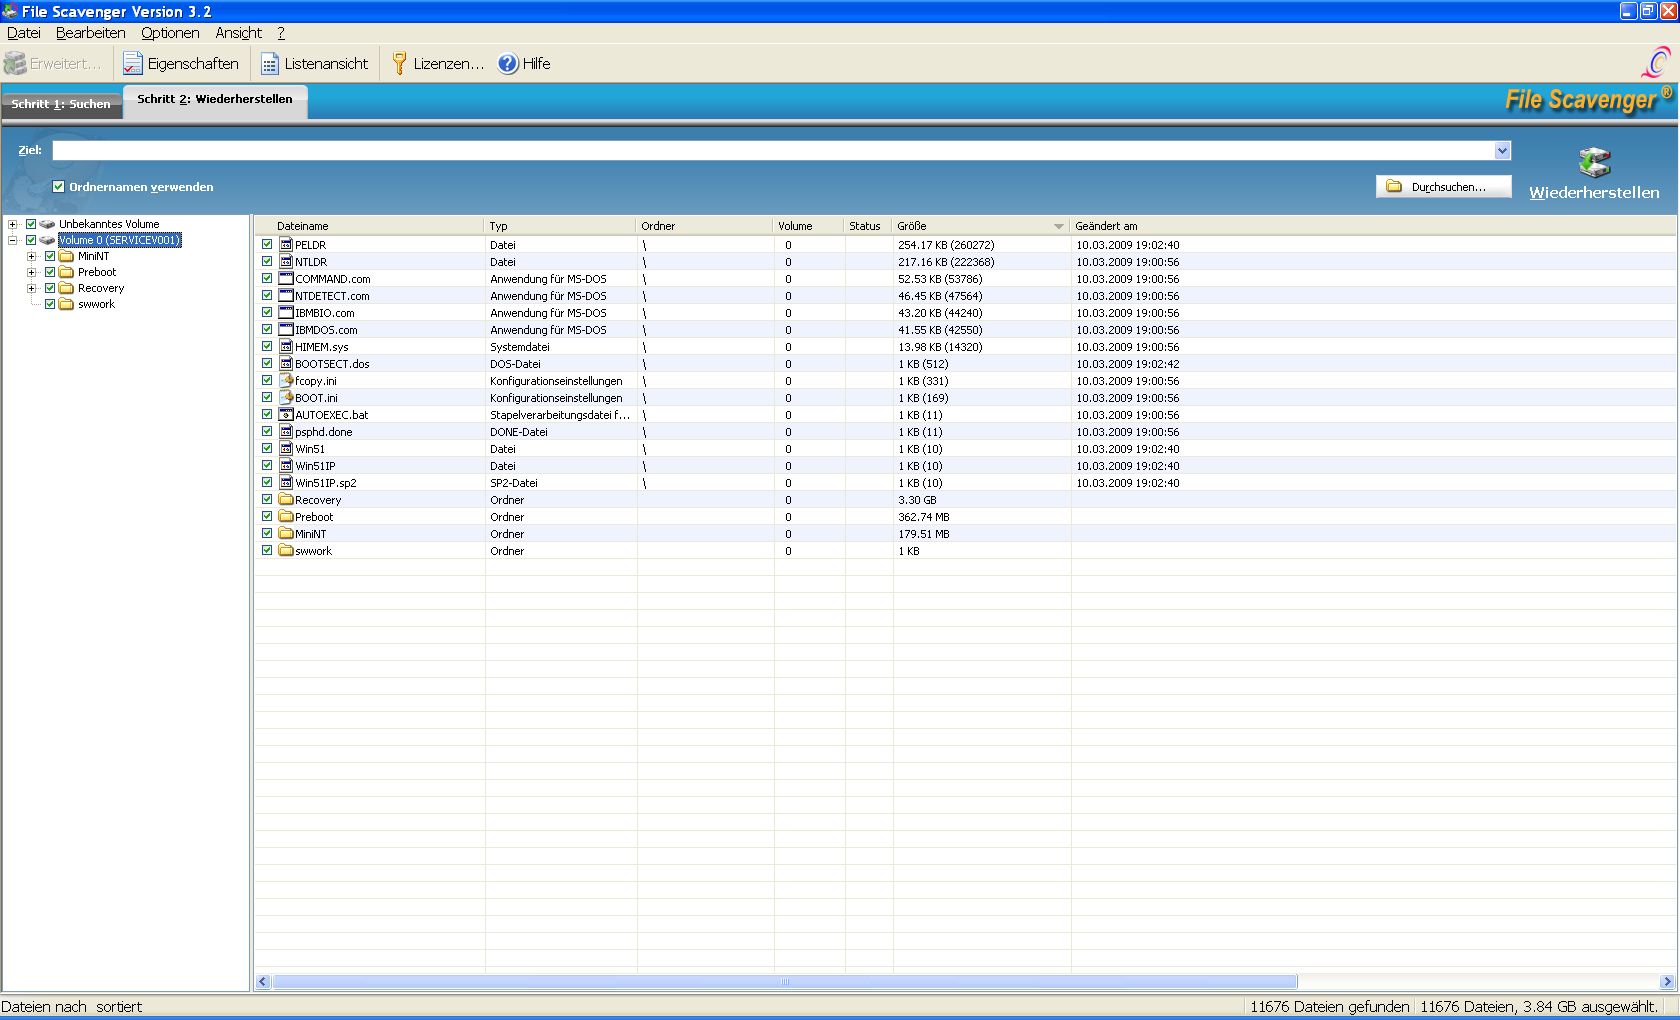Click the COMMAND.com application icon
The image size is (1680, 1020).
tap(286, 279)
